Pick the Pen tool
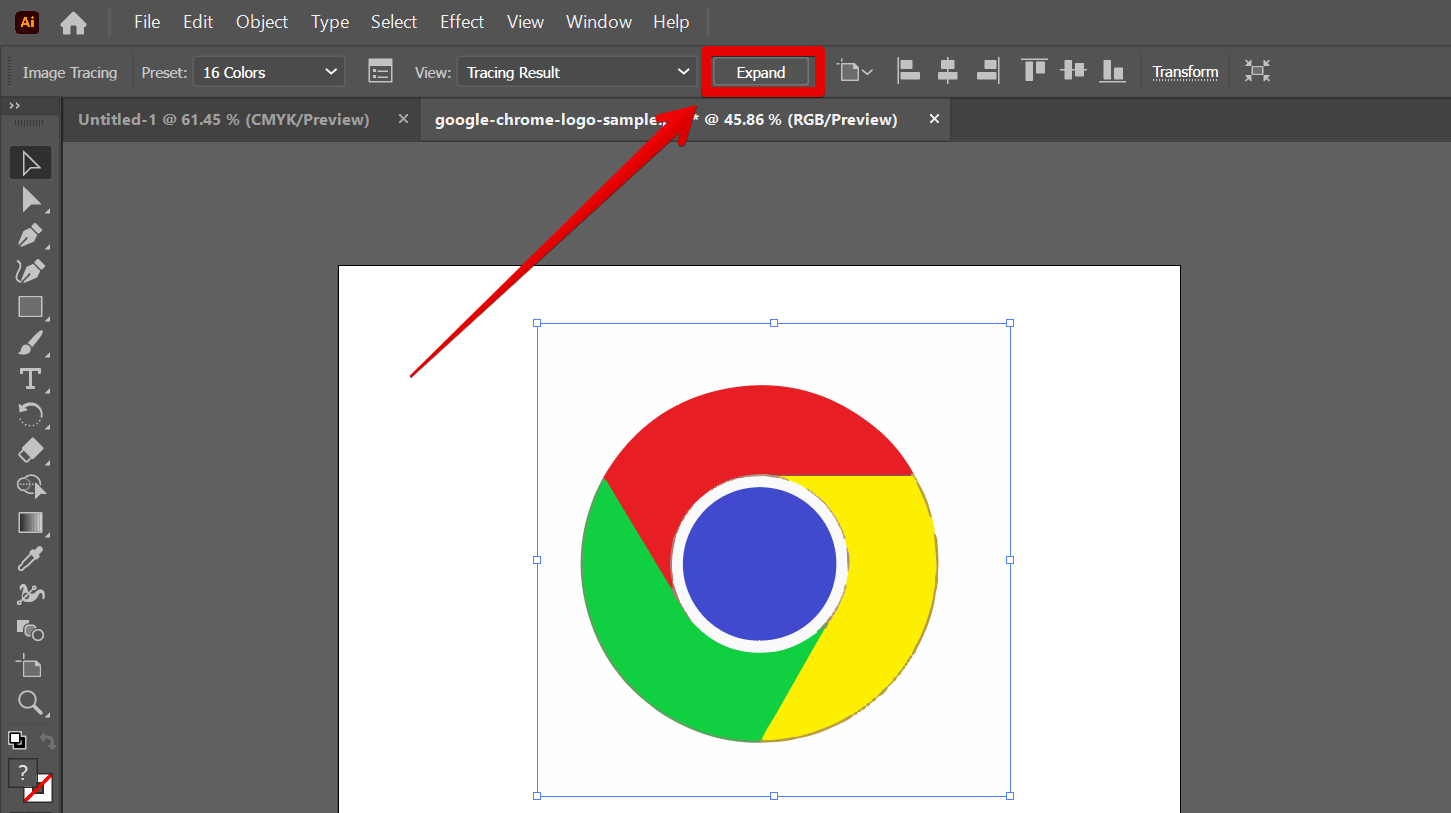This screenshot has height=813, width=1451. pyautogui.click(x=30, y=235)
